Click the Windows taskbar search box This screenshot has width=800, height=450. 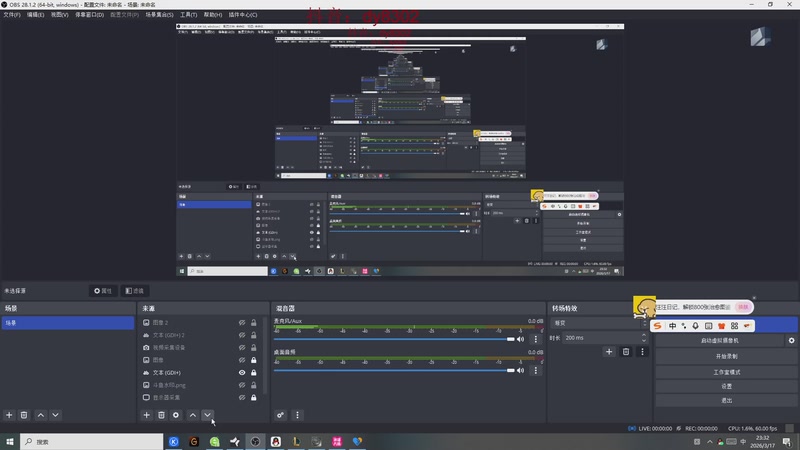pyautogui.click(x=92, y=441)
